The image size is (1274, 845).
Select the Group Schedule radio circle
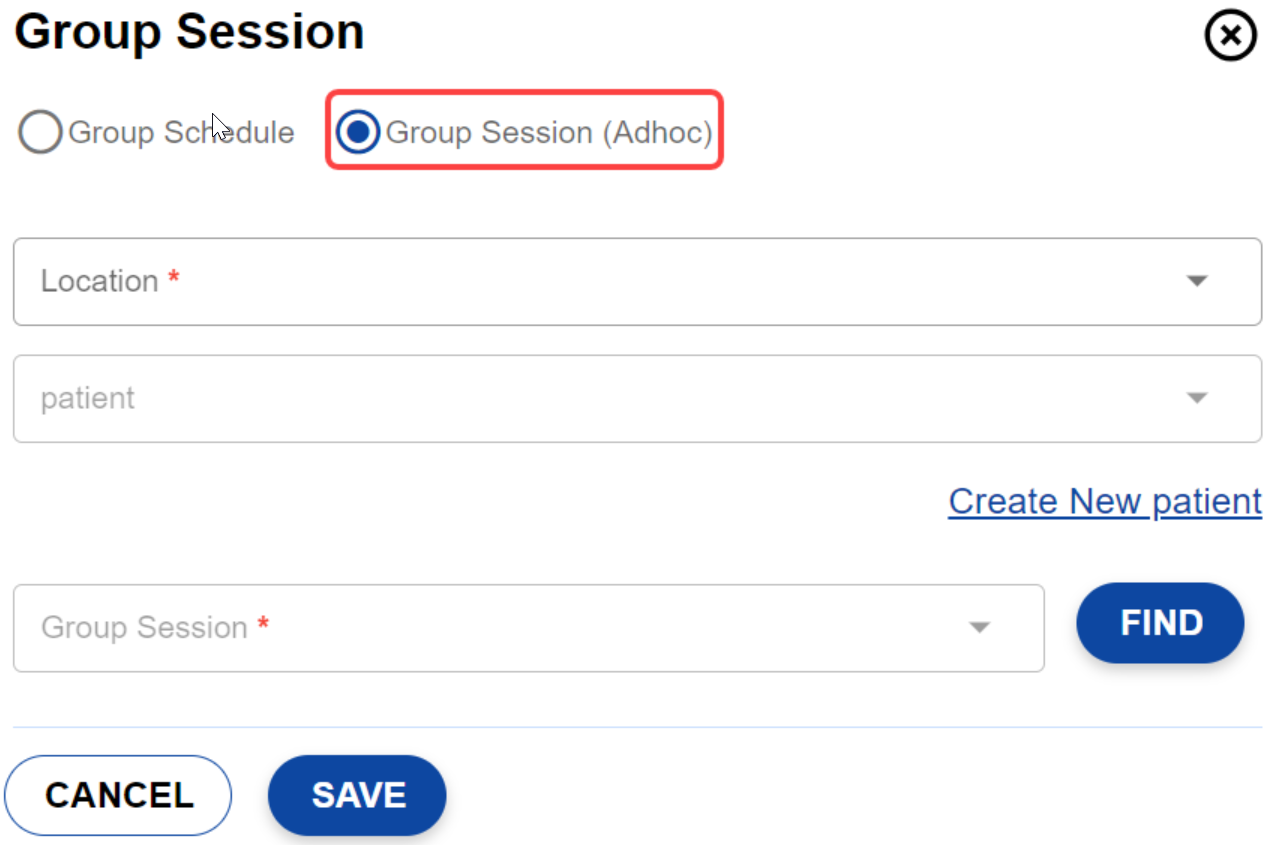[x=41, y=132]
